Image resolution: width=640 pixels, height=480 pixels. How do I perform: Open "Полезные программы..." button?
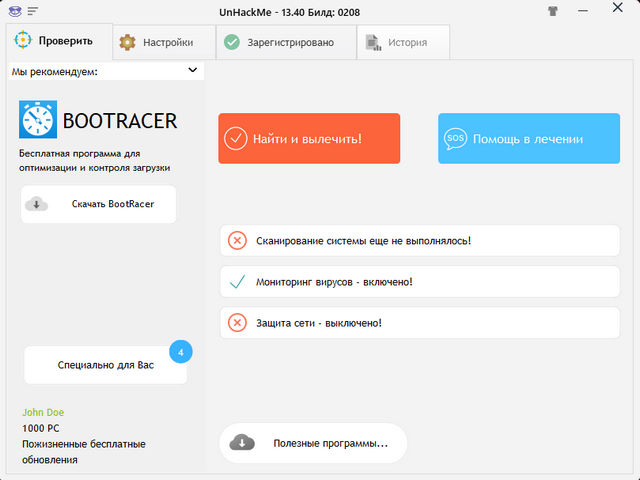(x=313, y=442)
